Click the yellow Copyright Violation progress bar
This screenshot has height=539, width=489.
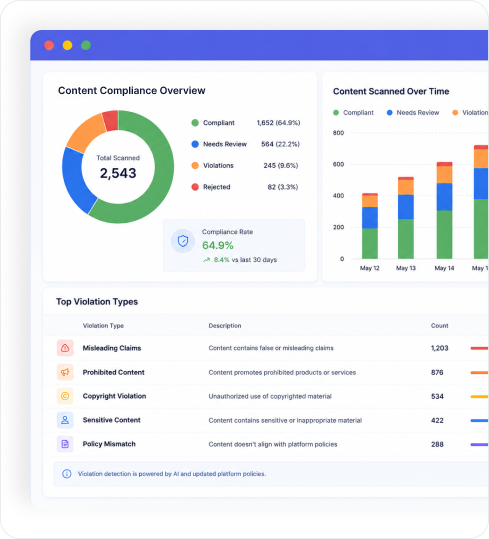coord(480,396)
